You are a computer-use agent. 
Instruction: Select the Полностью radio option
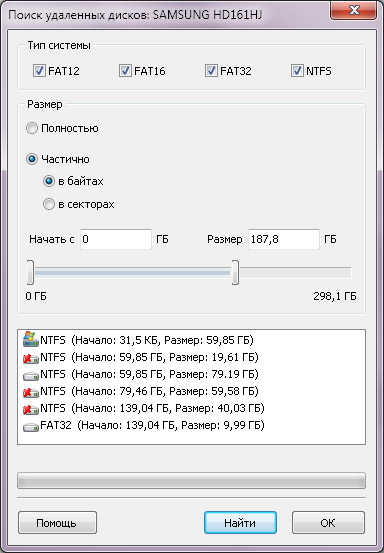coord(32,128)
